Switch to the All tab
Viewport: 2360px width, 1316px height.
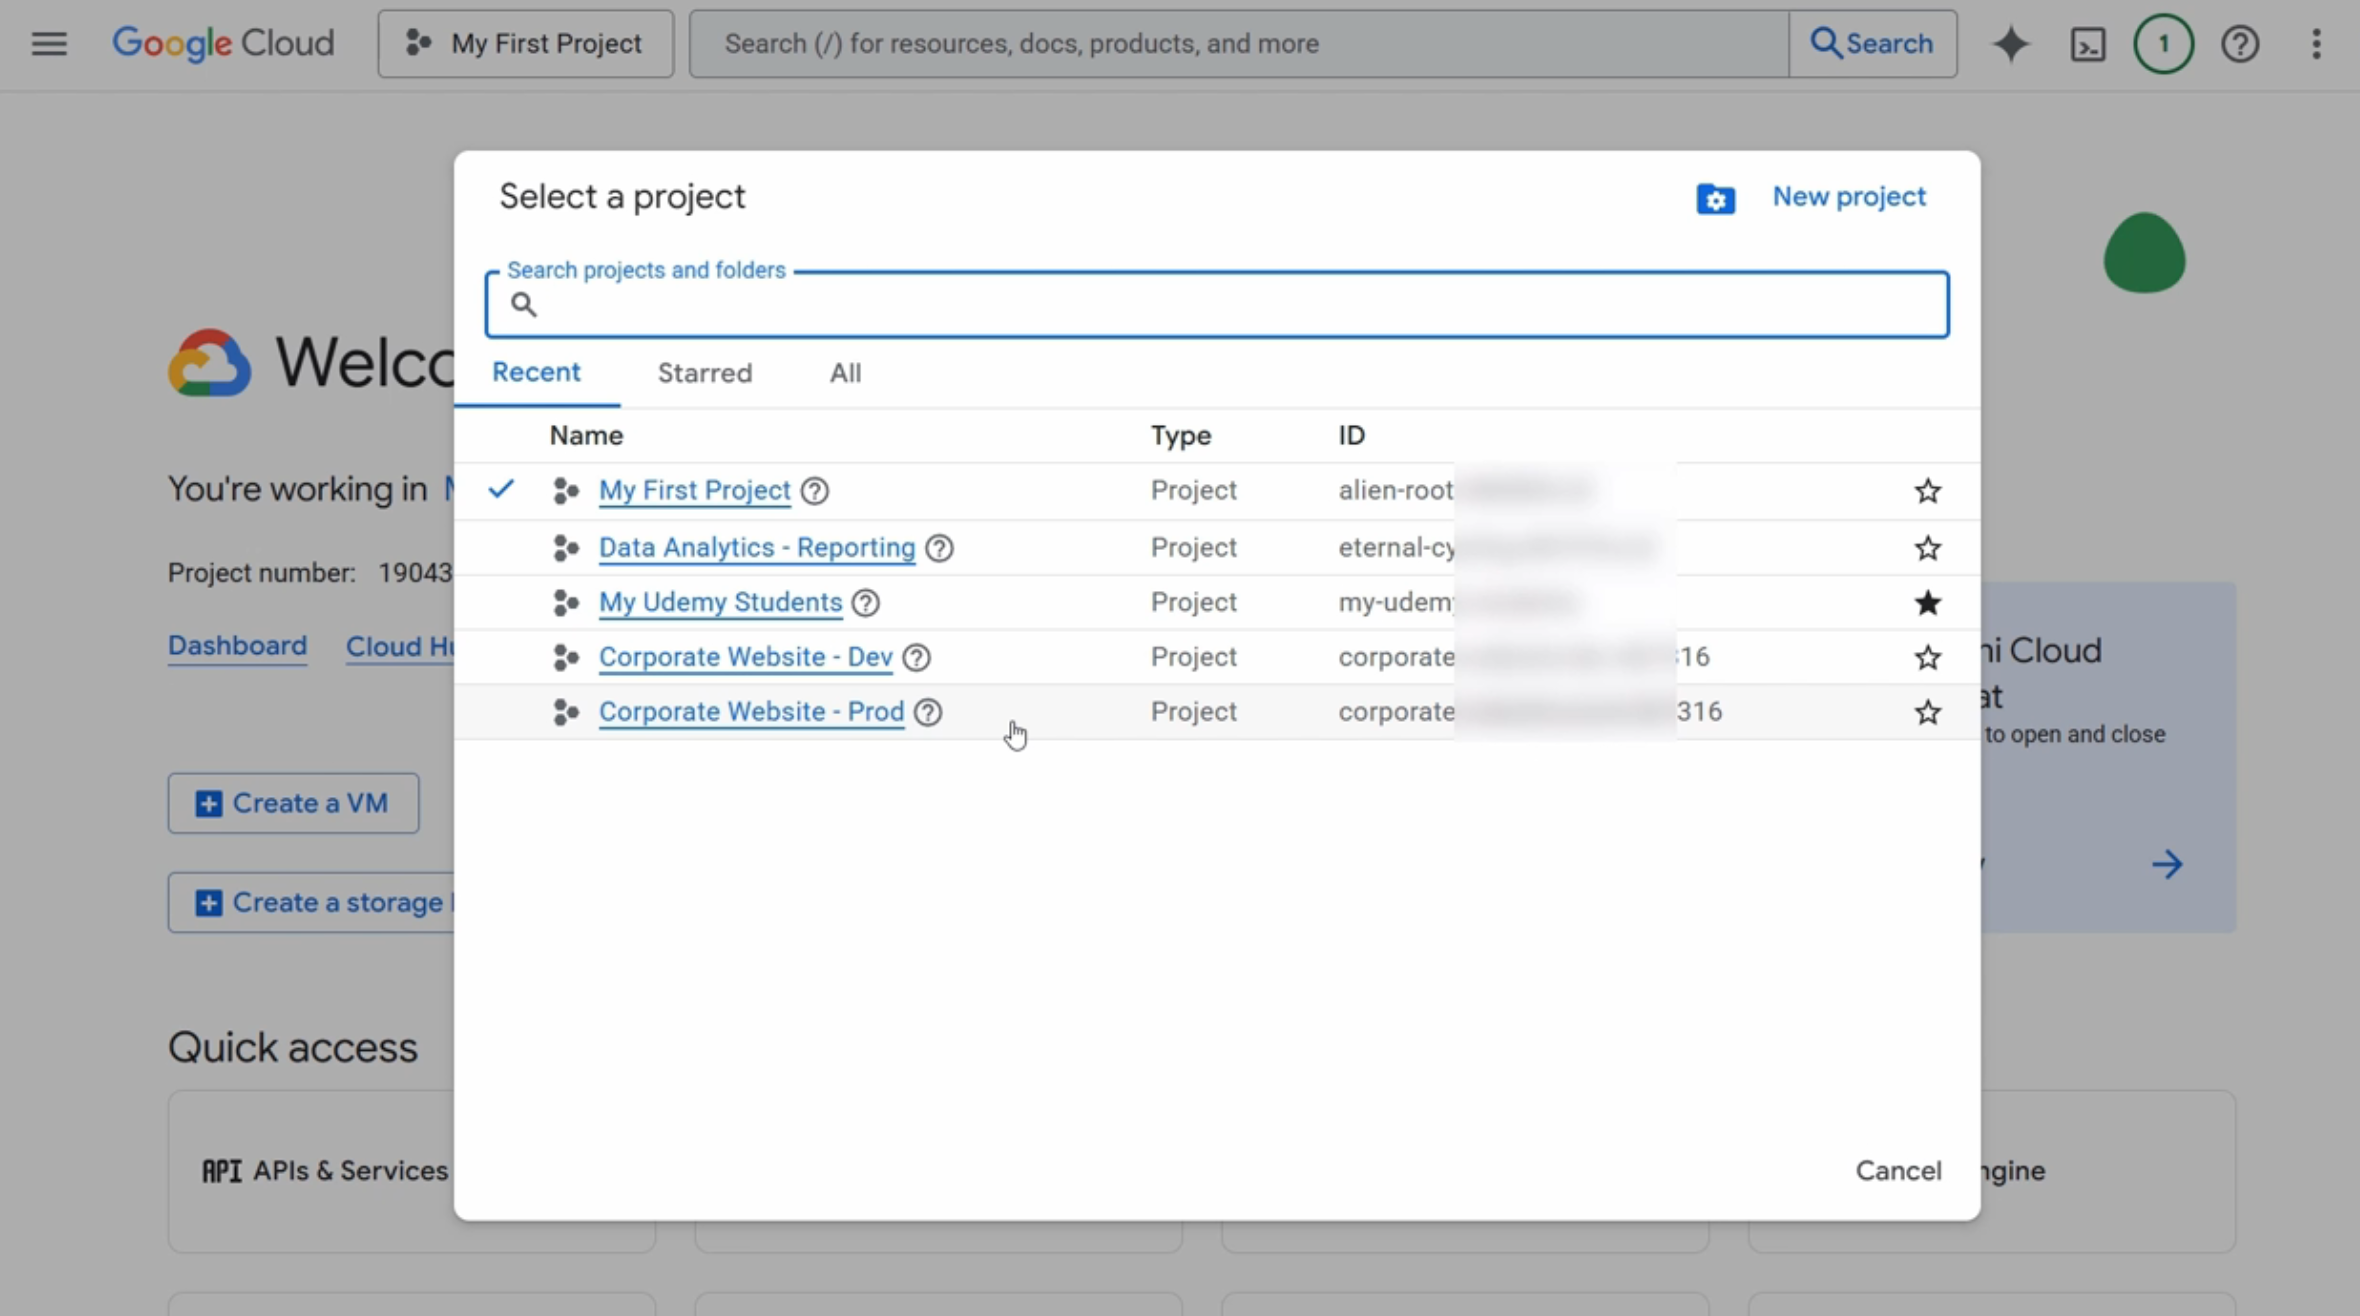tap(845, 373)
